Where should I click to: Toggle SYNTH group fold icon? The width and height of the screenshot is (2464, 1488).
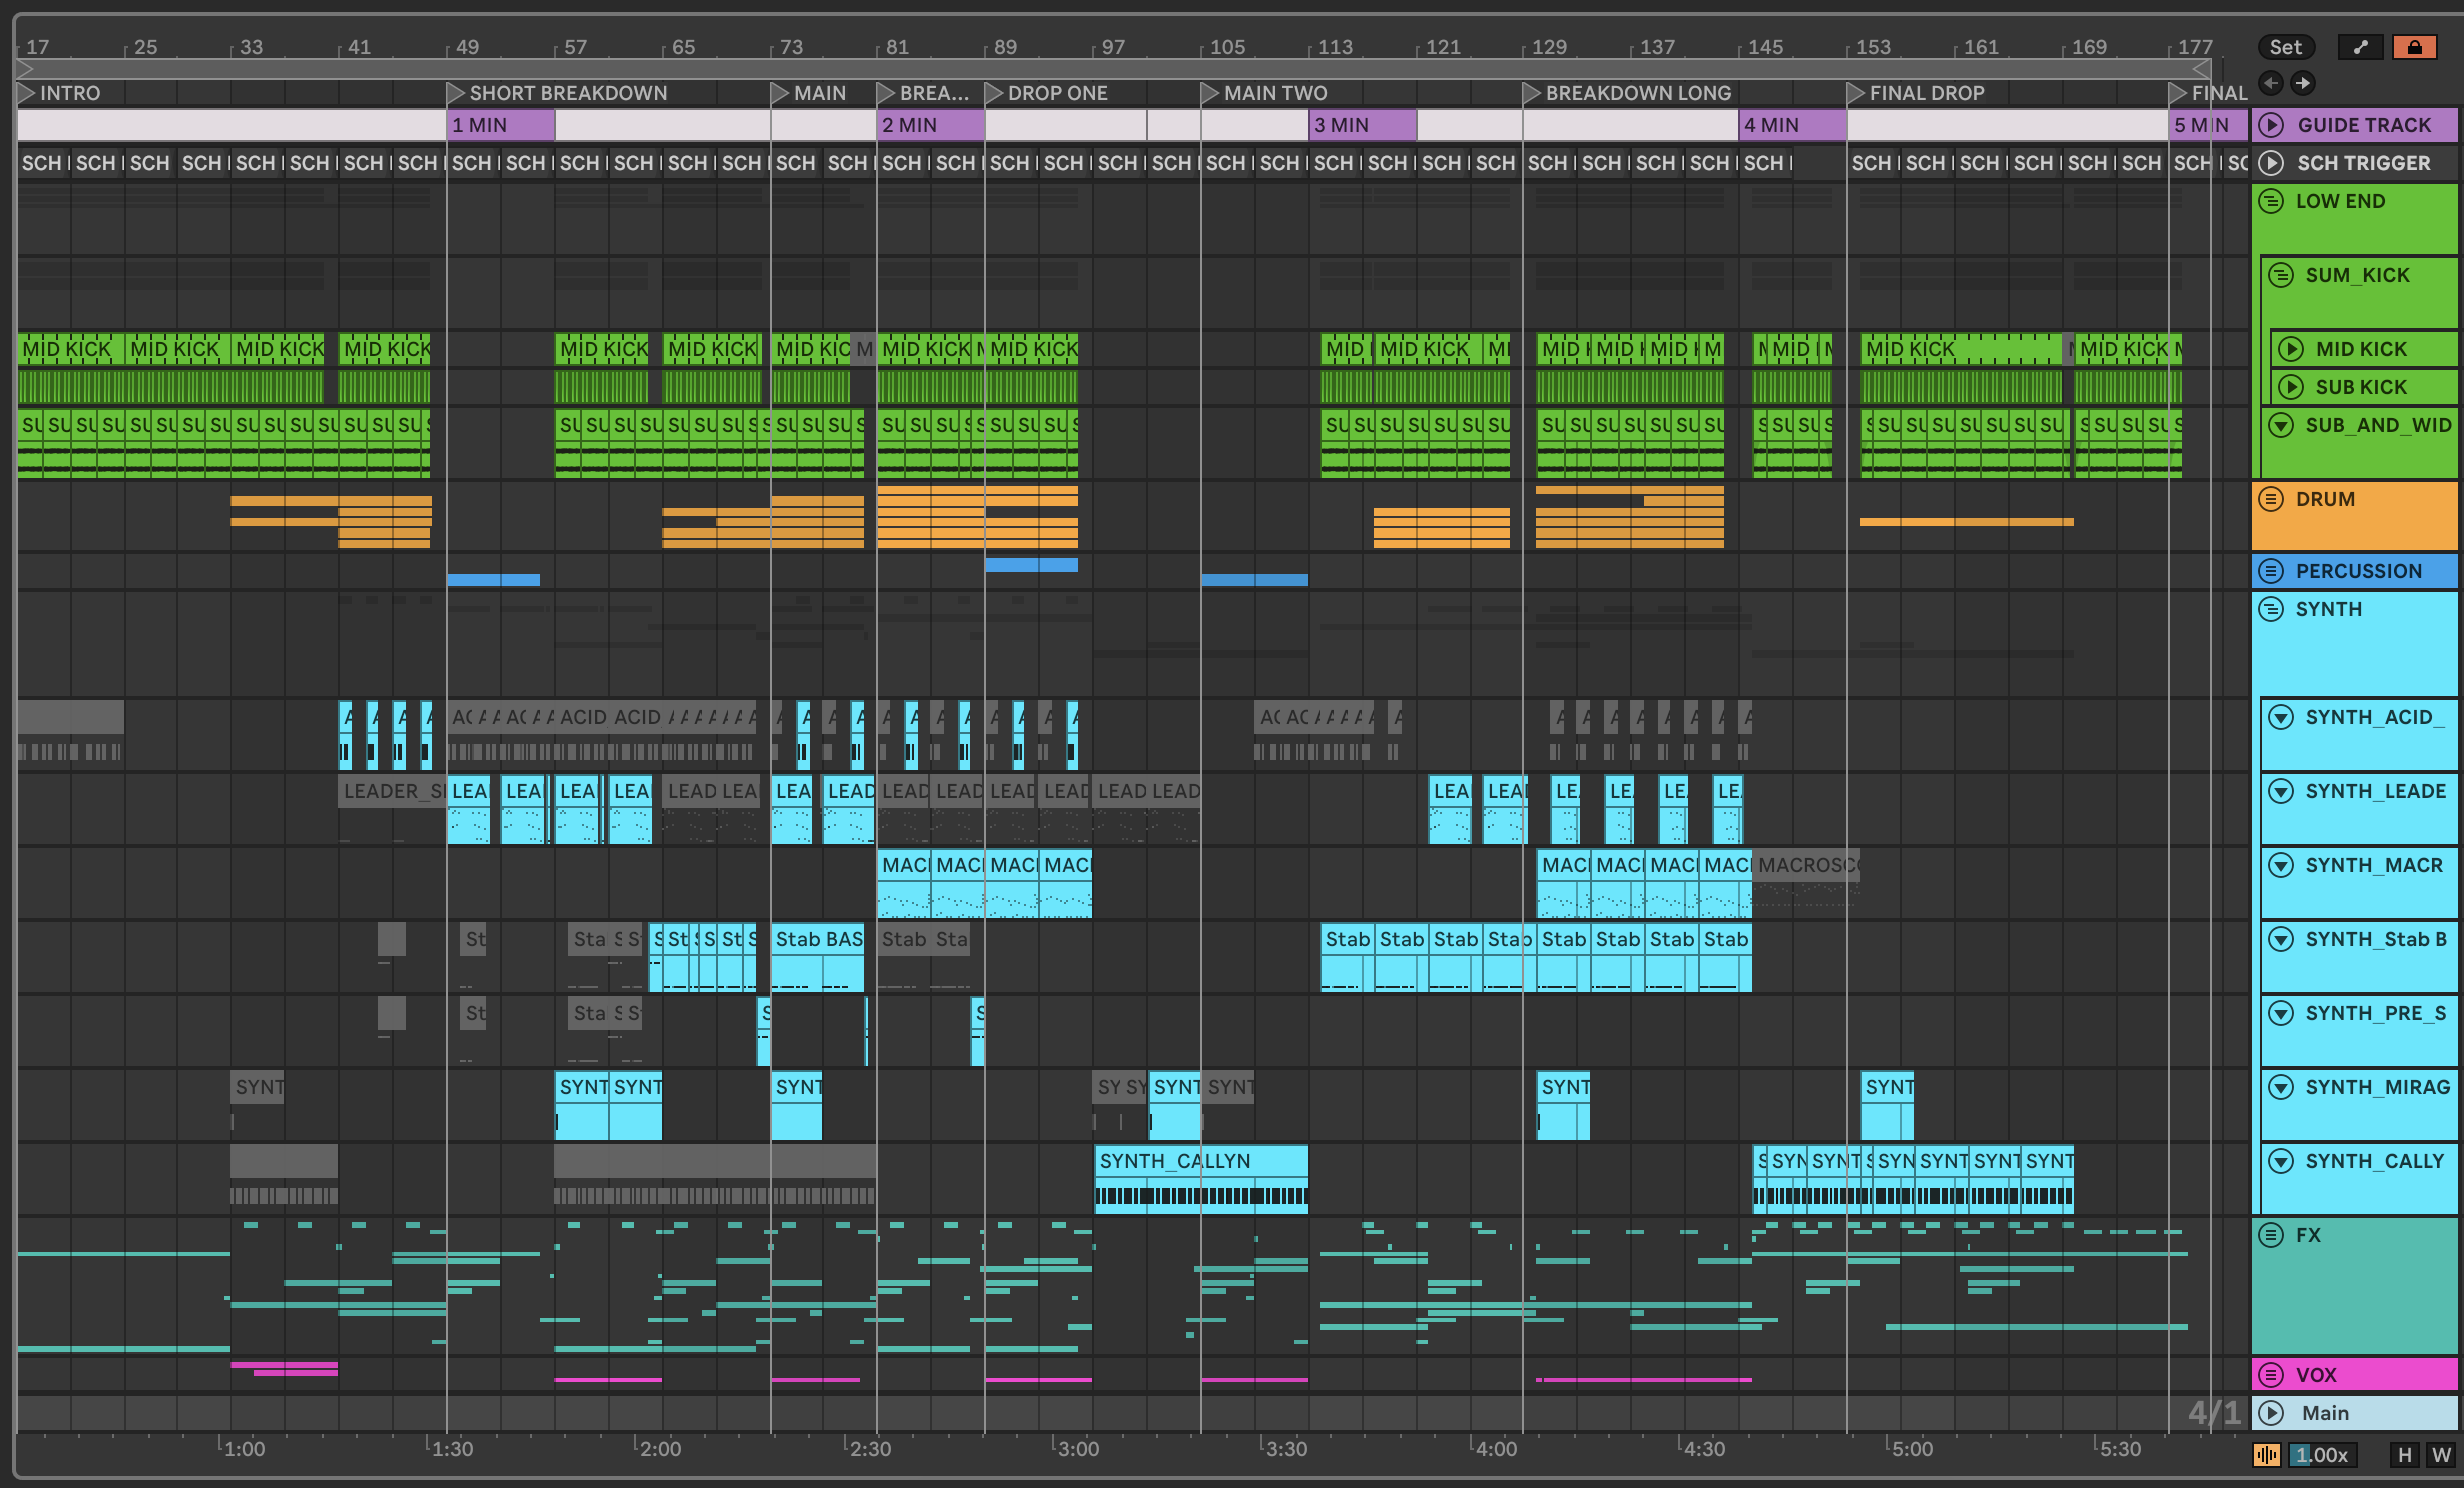[x=2272, y=609]
